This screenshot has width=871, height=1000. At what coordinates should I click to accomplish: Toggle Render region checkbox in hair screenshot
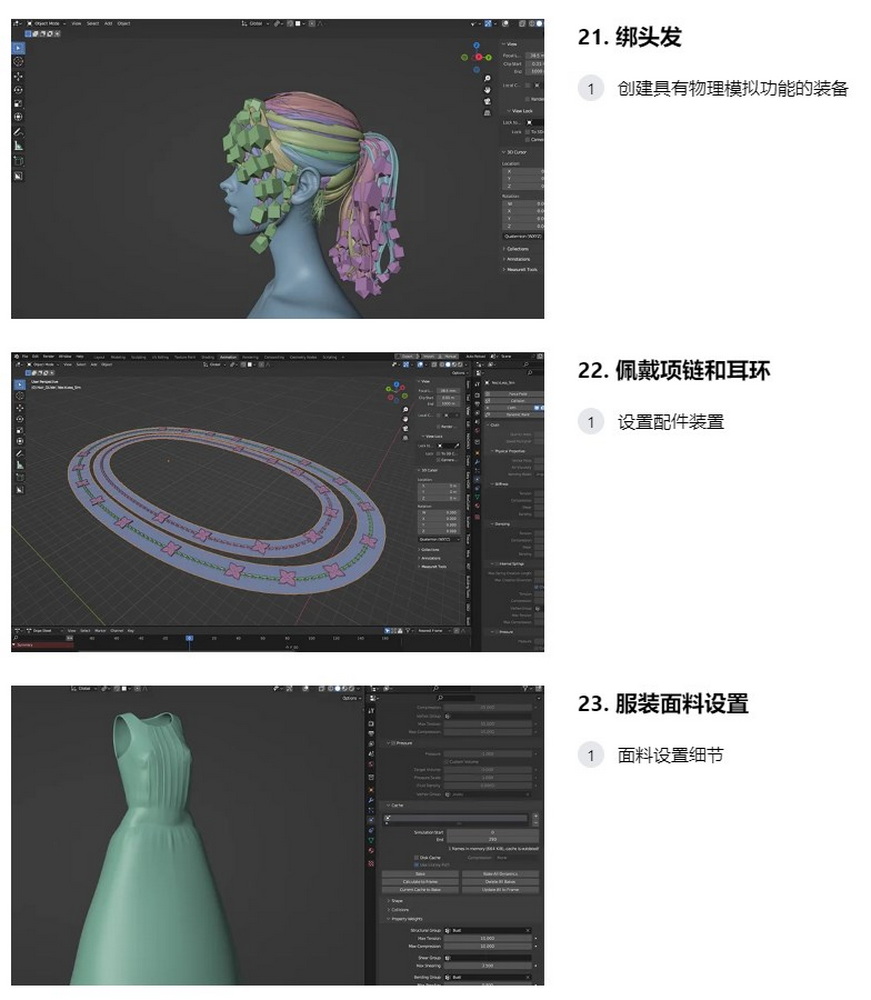point(527,99)
